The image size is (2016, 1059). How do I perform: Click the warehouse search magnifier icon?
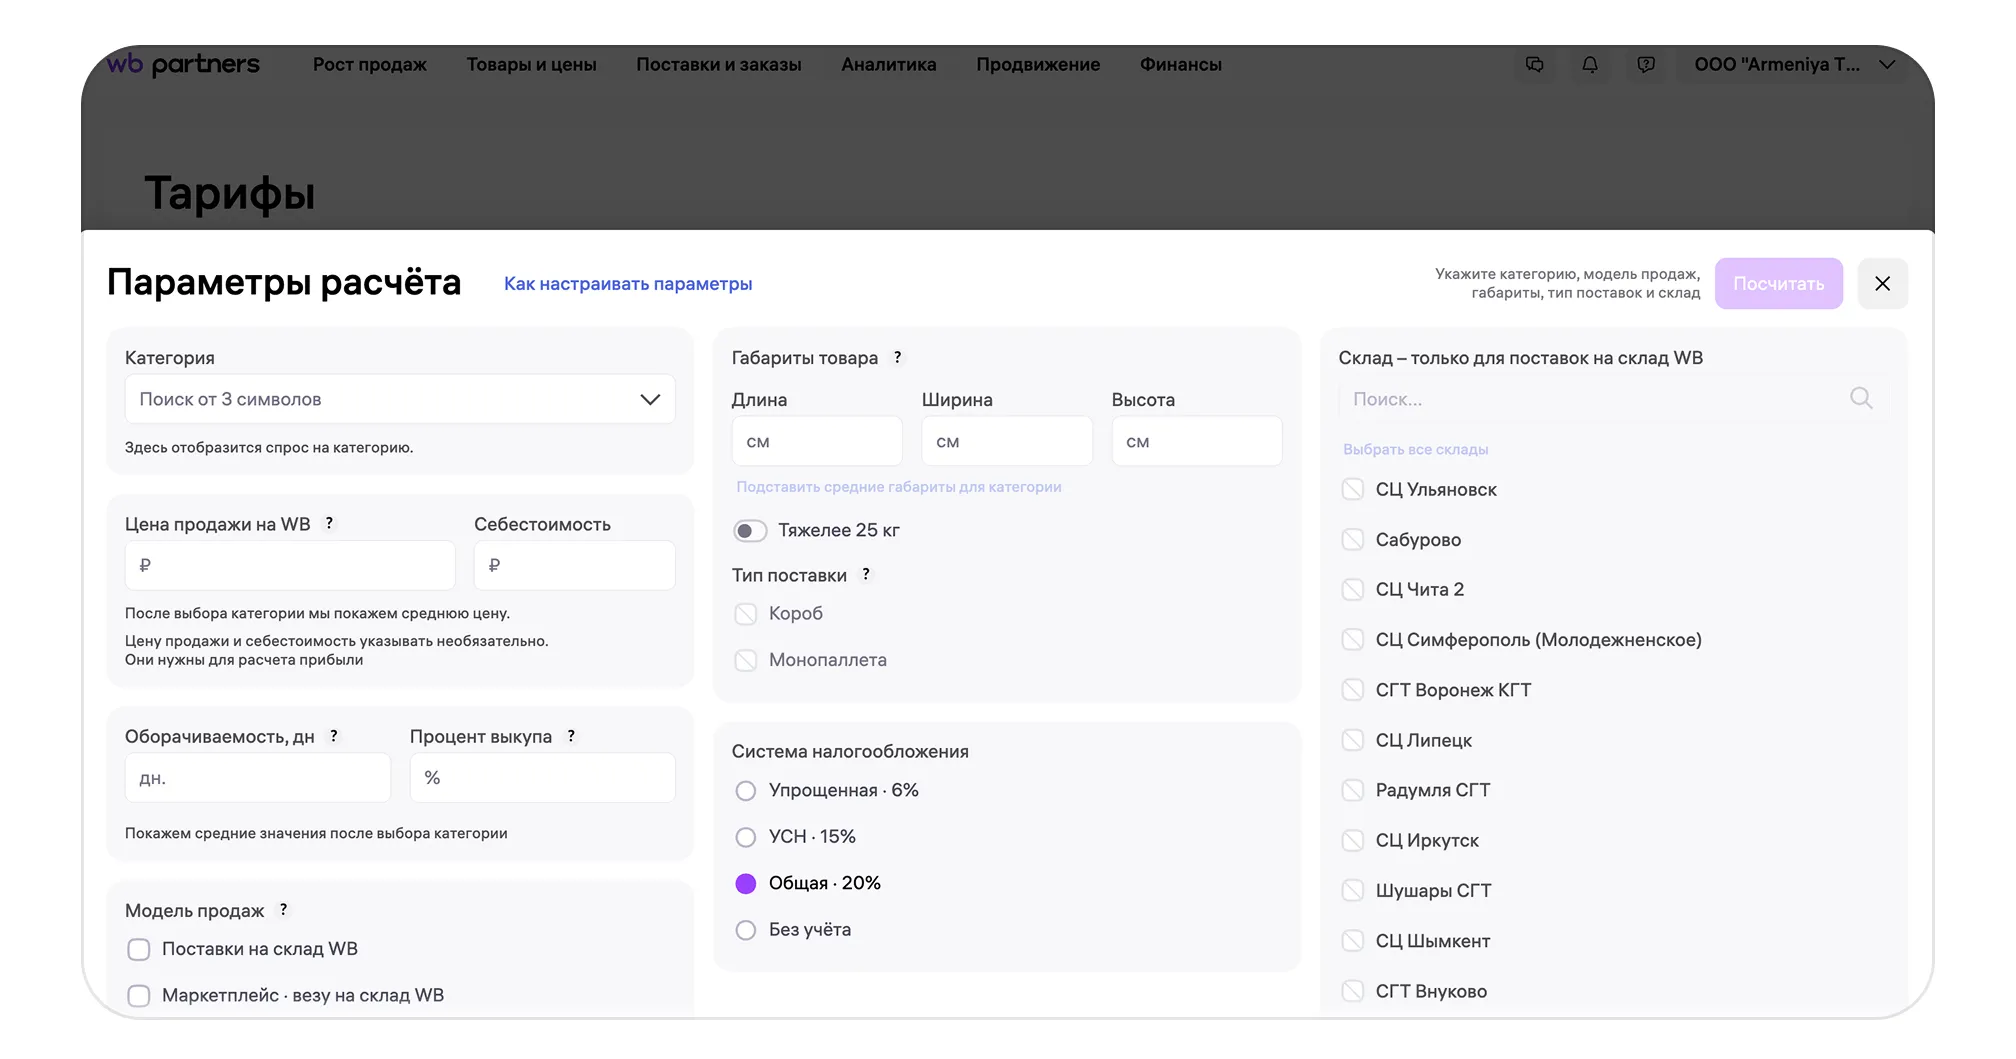pos(1860,399)
